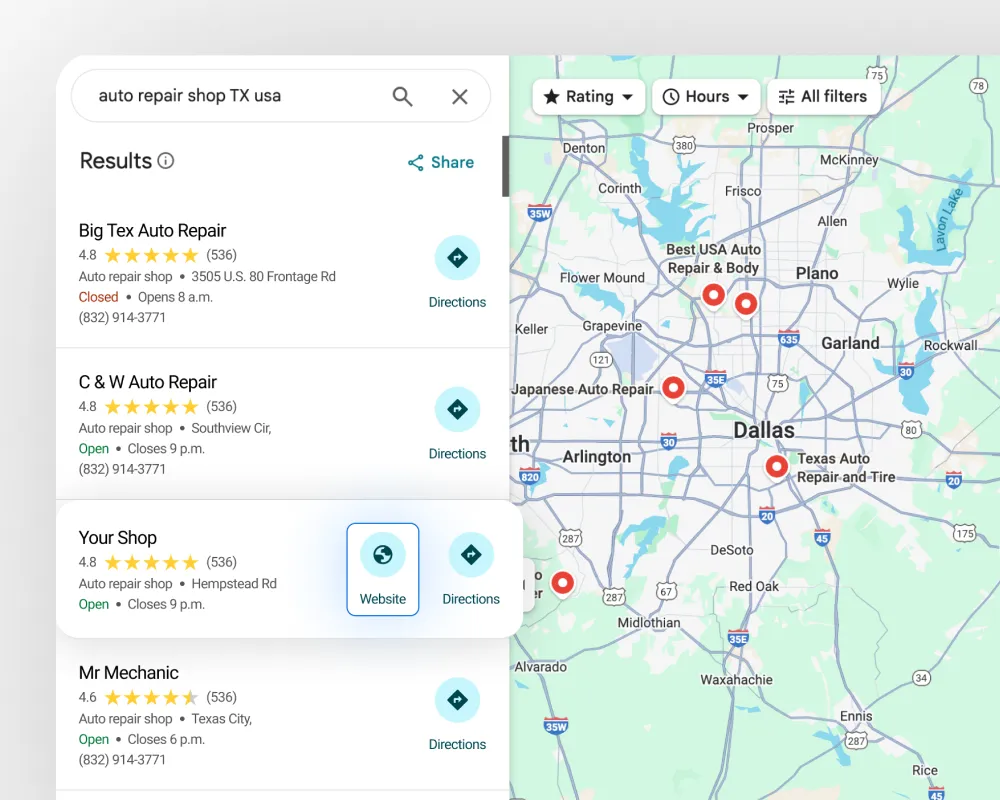Share the search results
The height and width of the screenshot is (800, 1000).
441,162
